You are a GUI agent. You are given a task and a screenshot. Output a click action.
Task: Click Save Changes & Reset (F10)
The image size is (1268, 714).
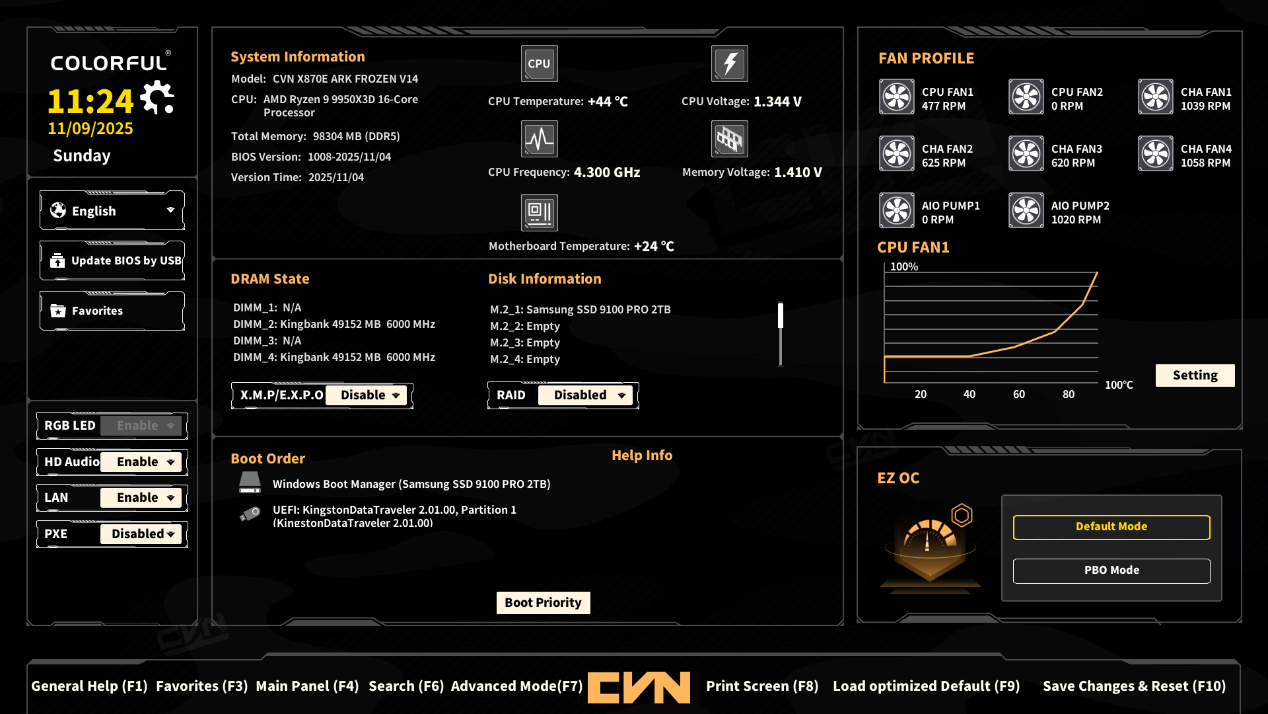click(x=1134, y=686)
